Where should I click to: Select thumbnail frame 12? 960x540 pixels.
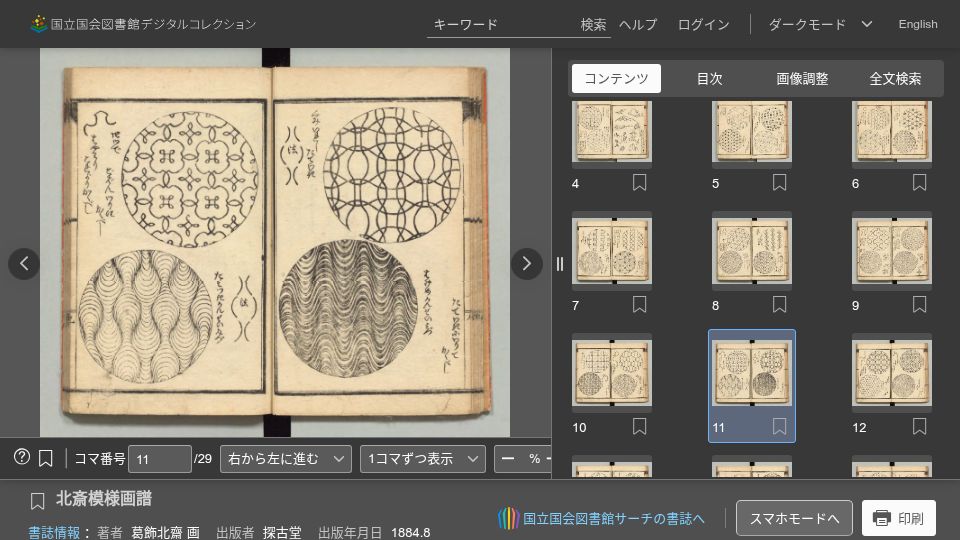(x=892, y=372)
